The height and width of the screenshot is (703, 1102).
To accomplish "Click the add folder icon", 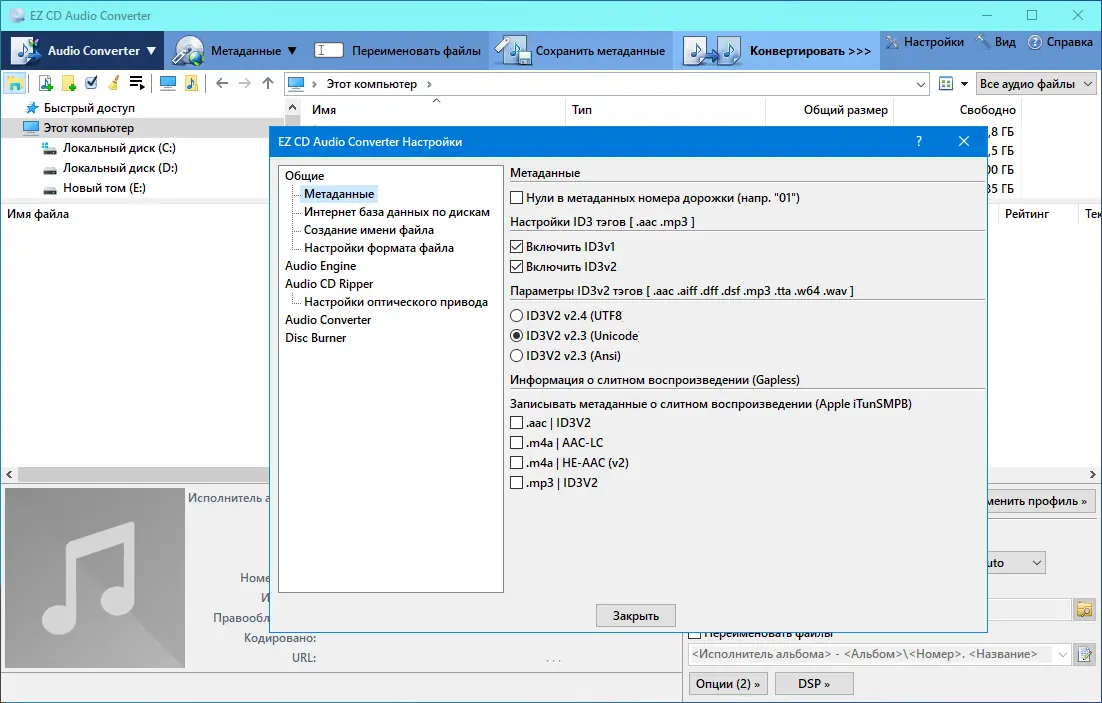I will pyautogui.click(x=69, y=84).
